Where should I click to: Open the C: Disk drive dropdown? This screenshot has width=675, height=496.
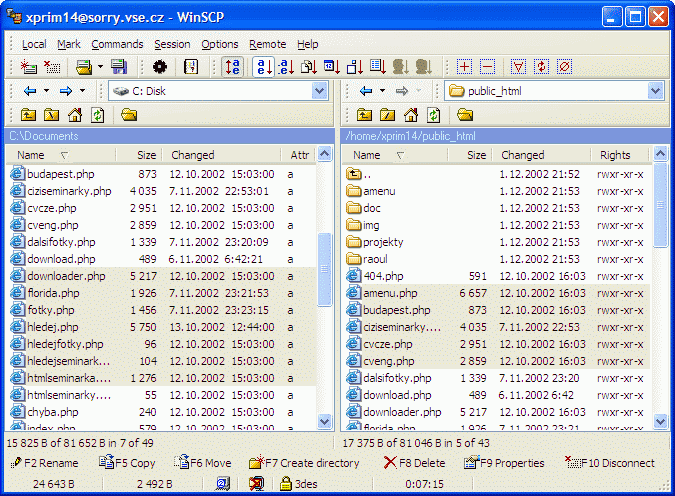tap(319, 91)
